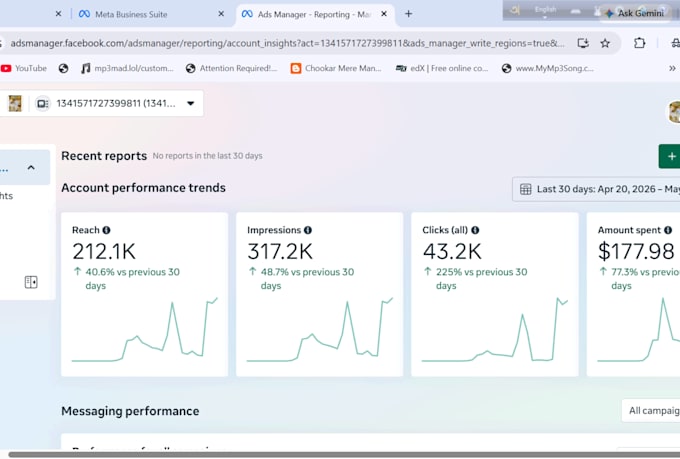
Task: Click the 225% vs previous 30 days text
Action: 481,279
